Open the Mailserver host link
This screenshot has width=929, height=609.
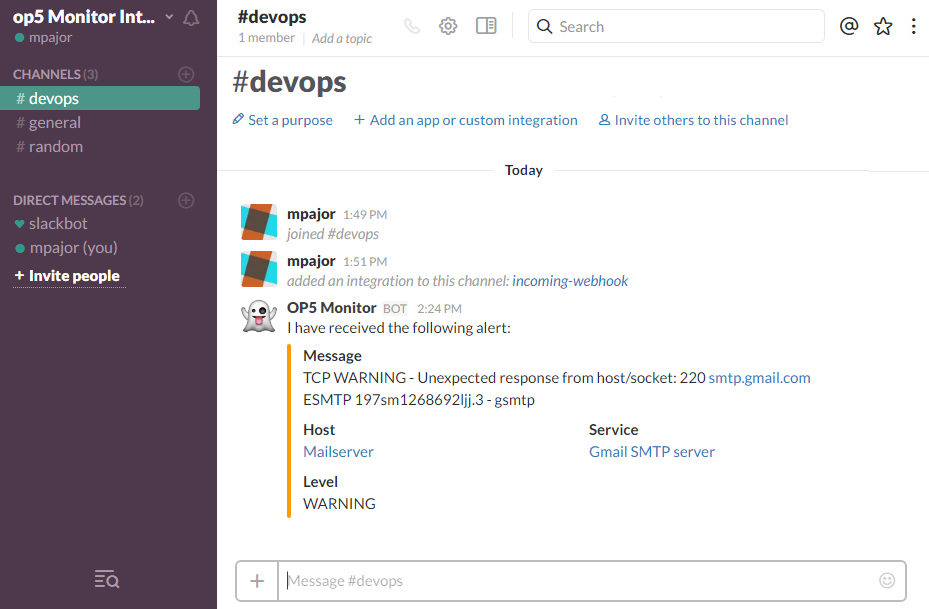[x=338, y=452]
